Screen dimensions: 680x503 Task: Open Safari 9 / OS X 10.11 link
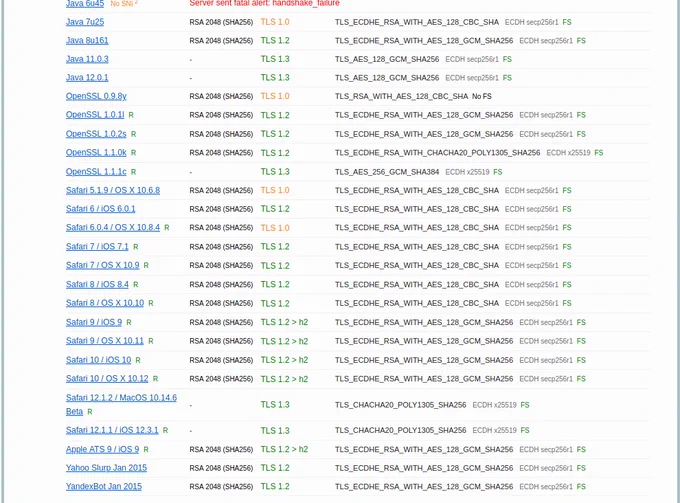[105, 341]
